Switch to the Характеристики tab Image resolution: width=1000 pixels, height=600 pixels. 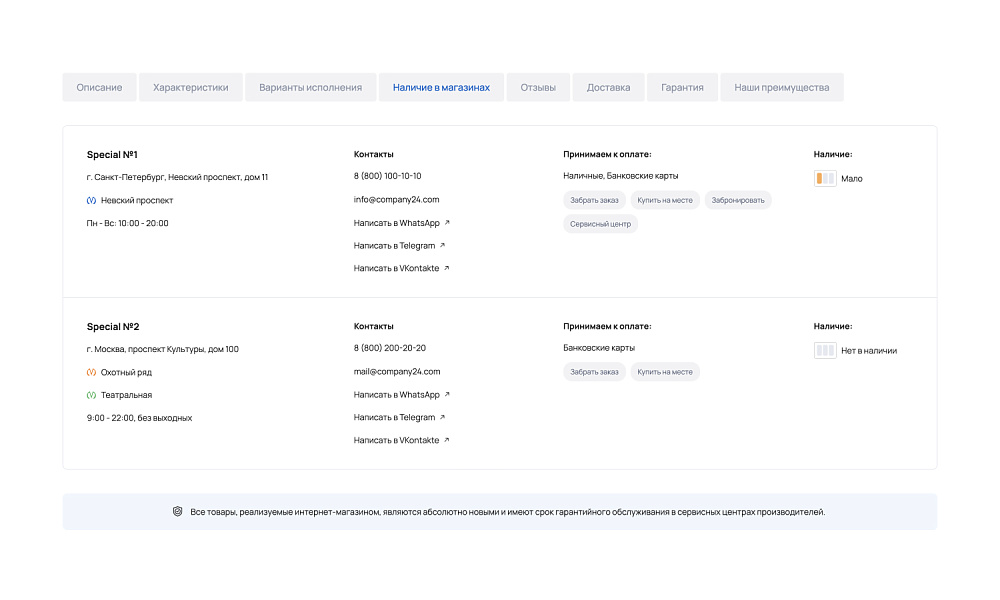pyautogui.click(x=190, y=88)
